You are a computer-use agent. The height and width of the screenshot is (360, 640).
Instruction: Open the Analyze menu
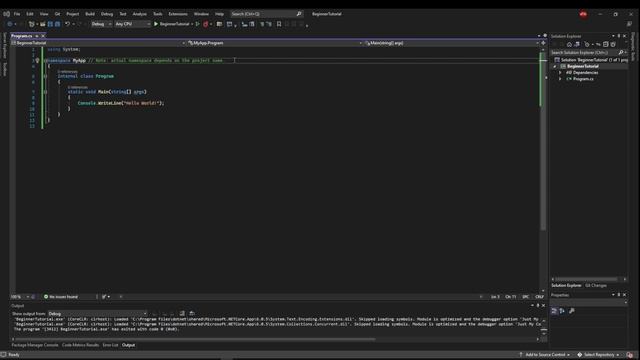[139, 14]
